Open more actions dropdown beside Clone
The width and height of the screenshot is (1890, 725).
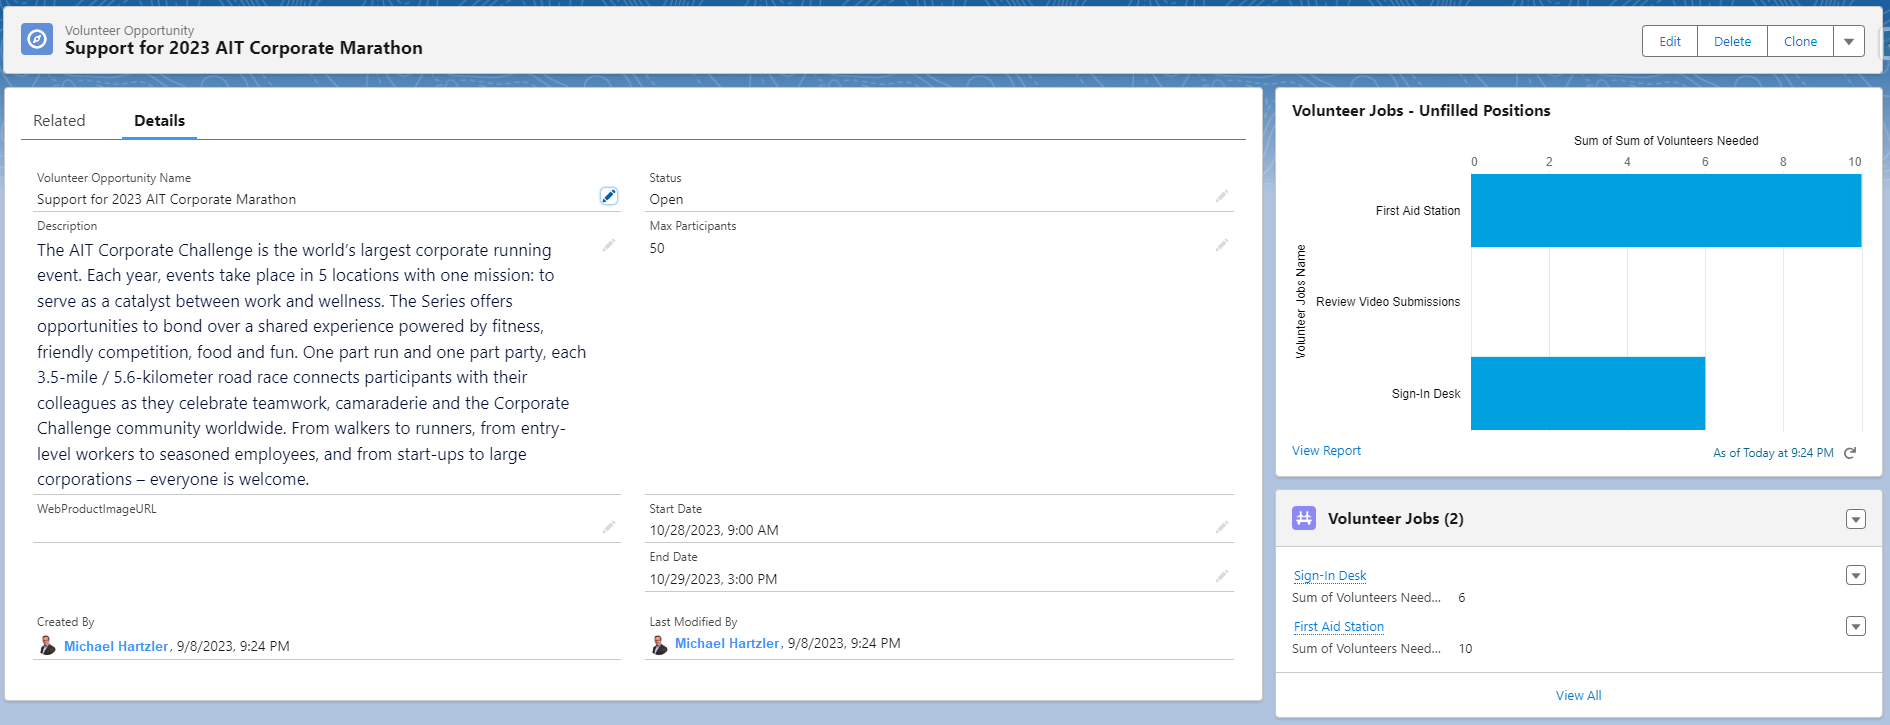coord(1849,42)
